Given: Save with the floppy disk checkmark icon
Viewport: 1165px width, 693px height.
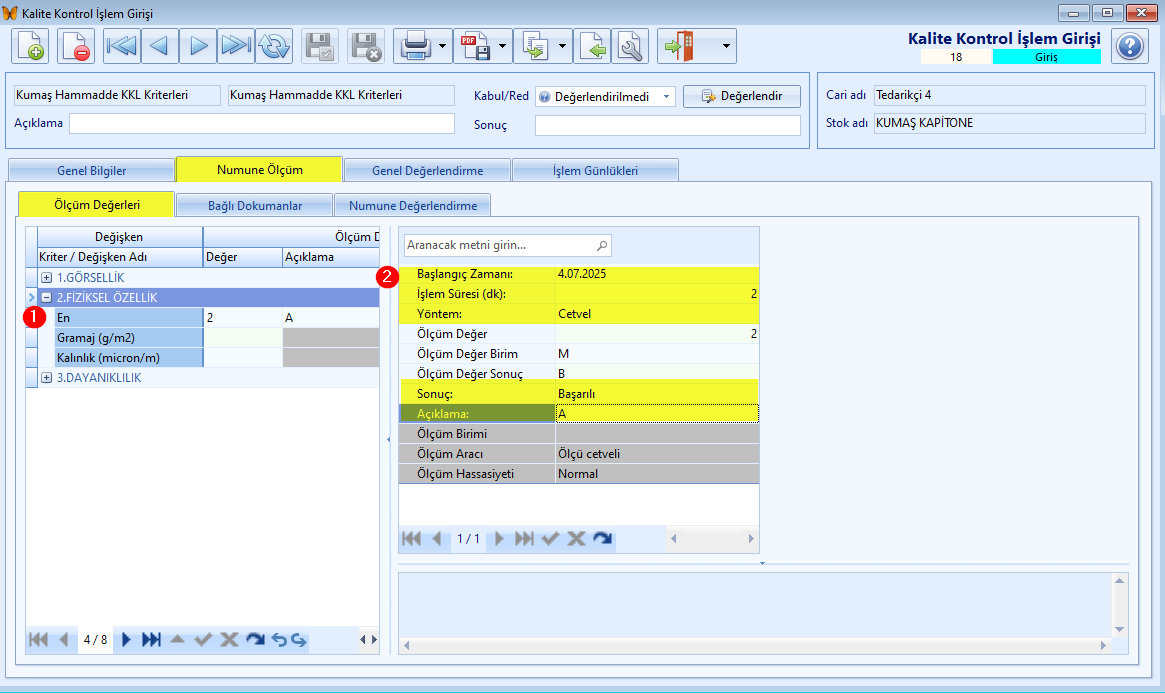Looking at the screenshot, I should point(320,46).
